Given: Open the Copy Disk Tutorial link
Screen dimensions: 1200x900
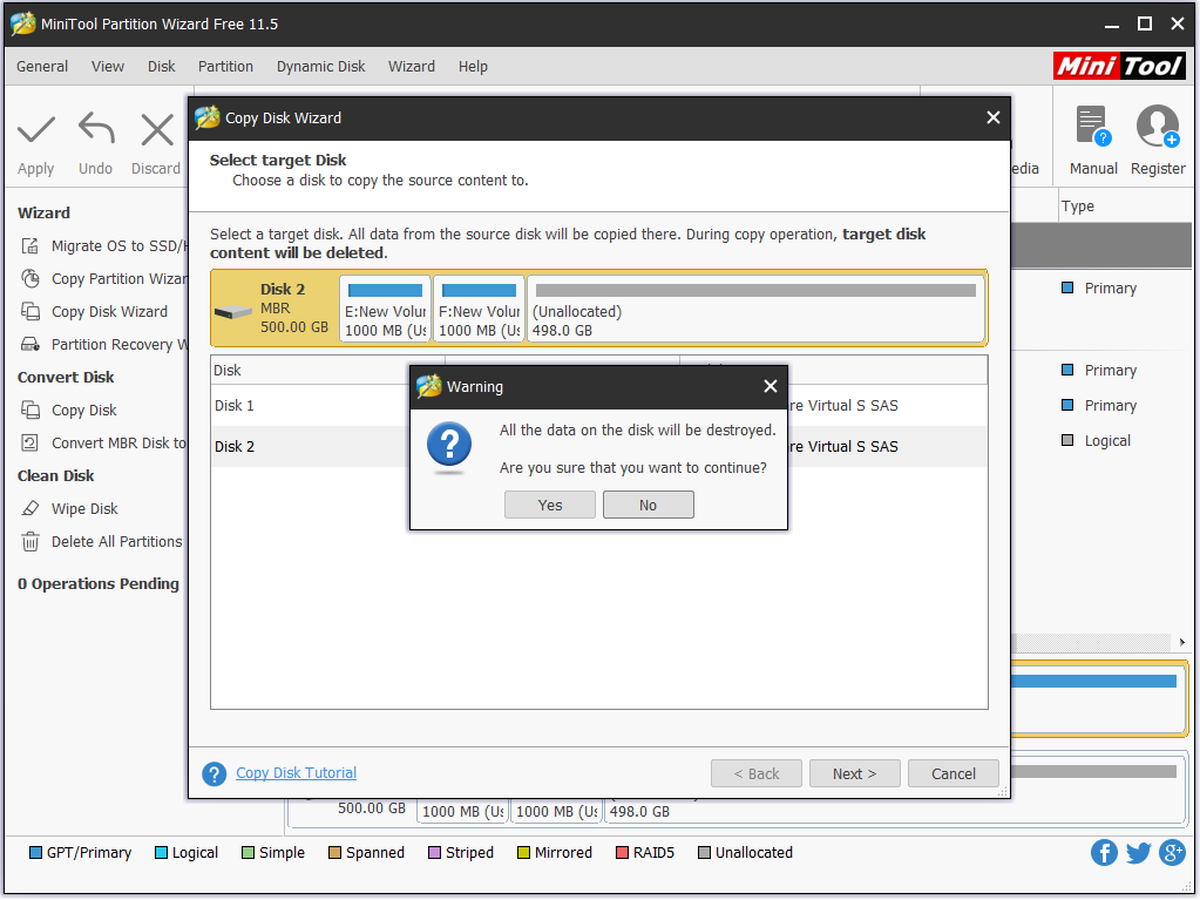Looking at the screenshot, I should click(296, 773).
